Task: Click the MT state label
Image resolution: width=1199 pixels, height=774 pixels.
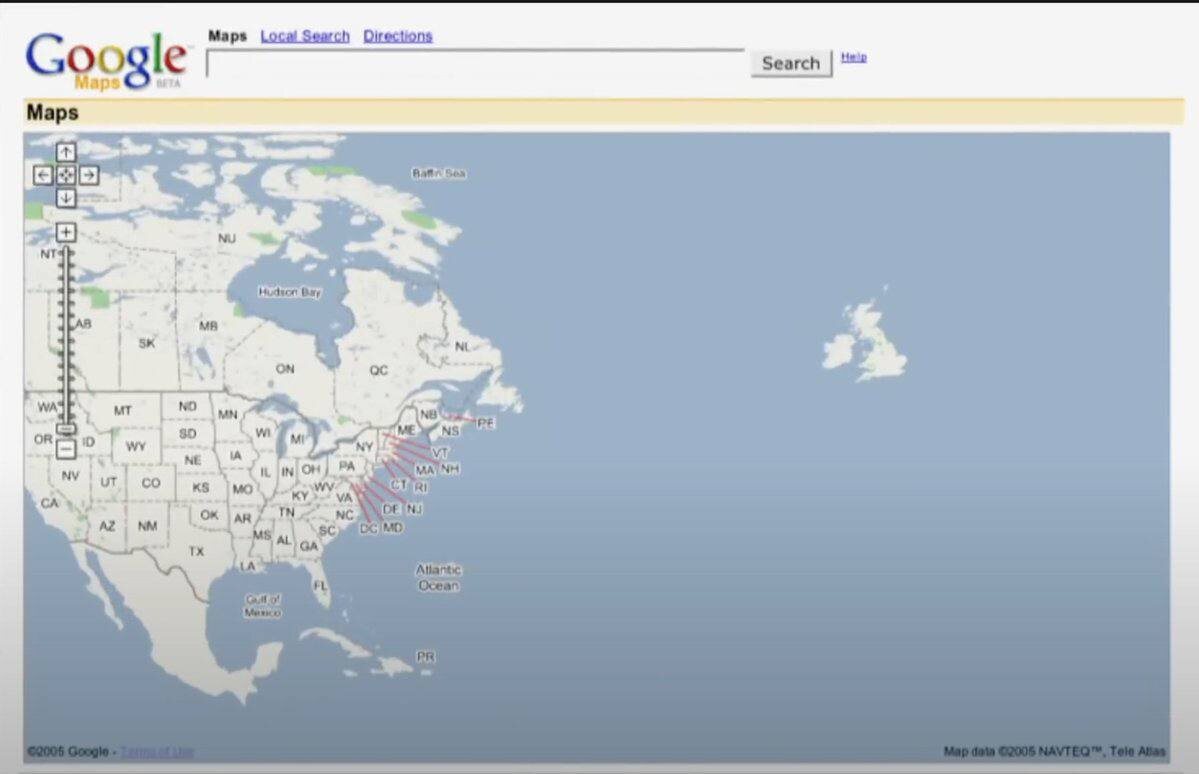Action: (122, 411)
